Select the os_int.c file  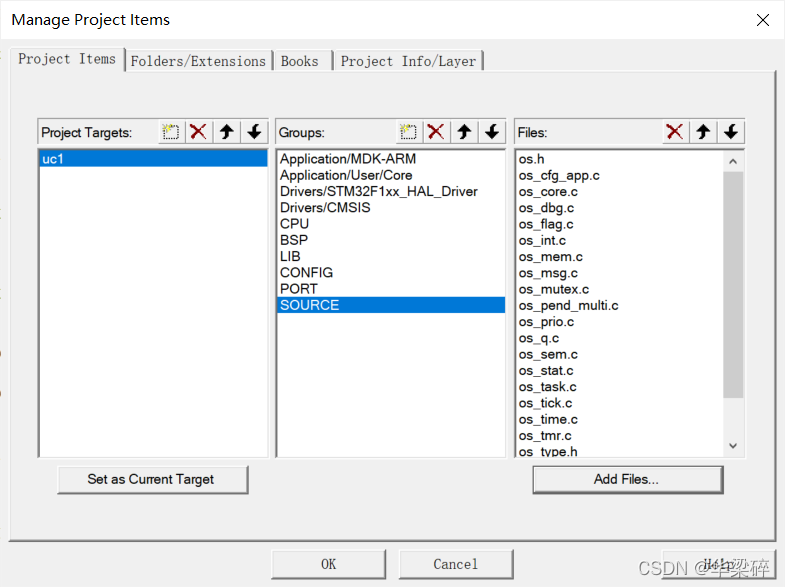[x=620, y=241]
